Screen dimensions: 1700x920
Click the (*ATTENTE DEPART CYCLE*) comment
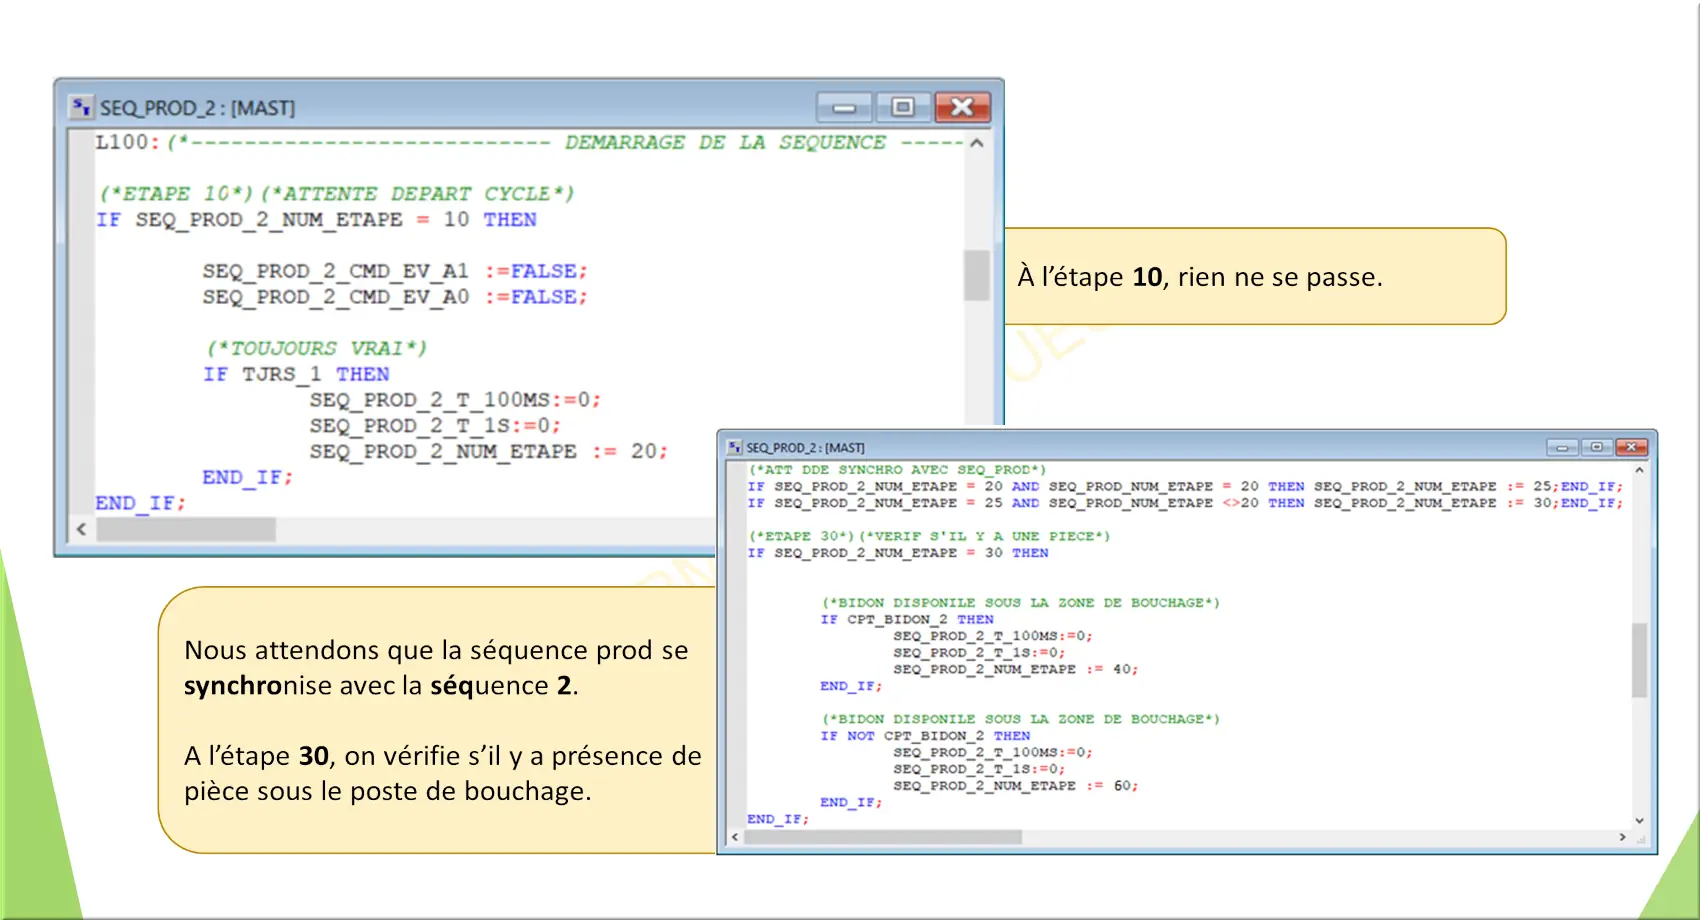(x=418, y=193)
